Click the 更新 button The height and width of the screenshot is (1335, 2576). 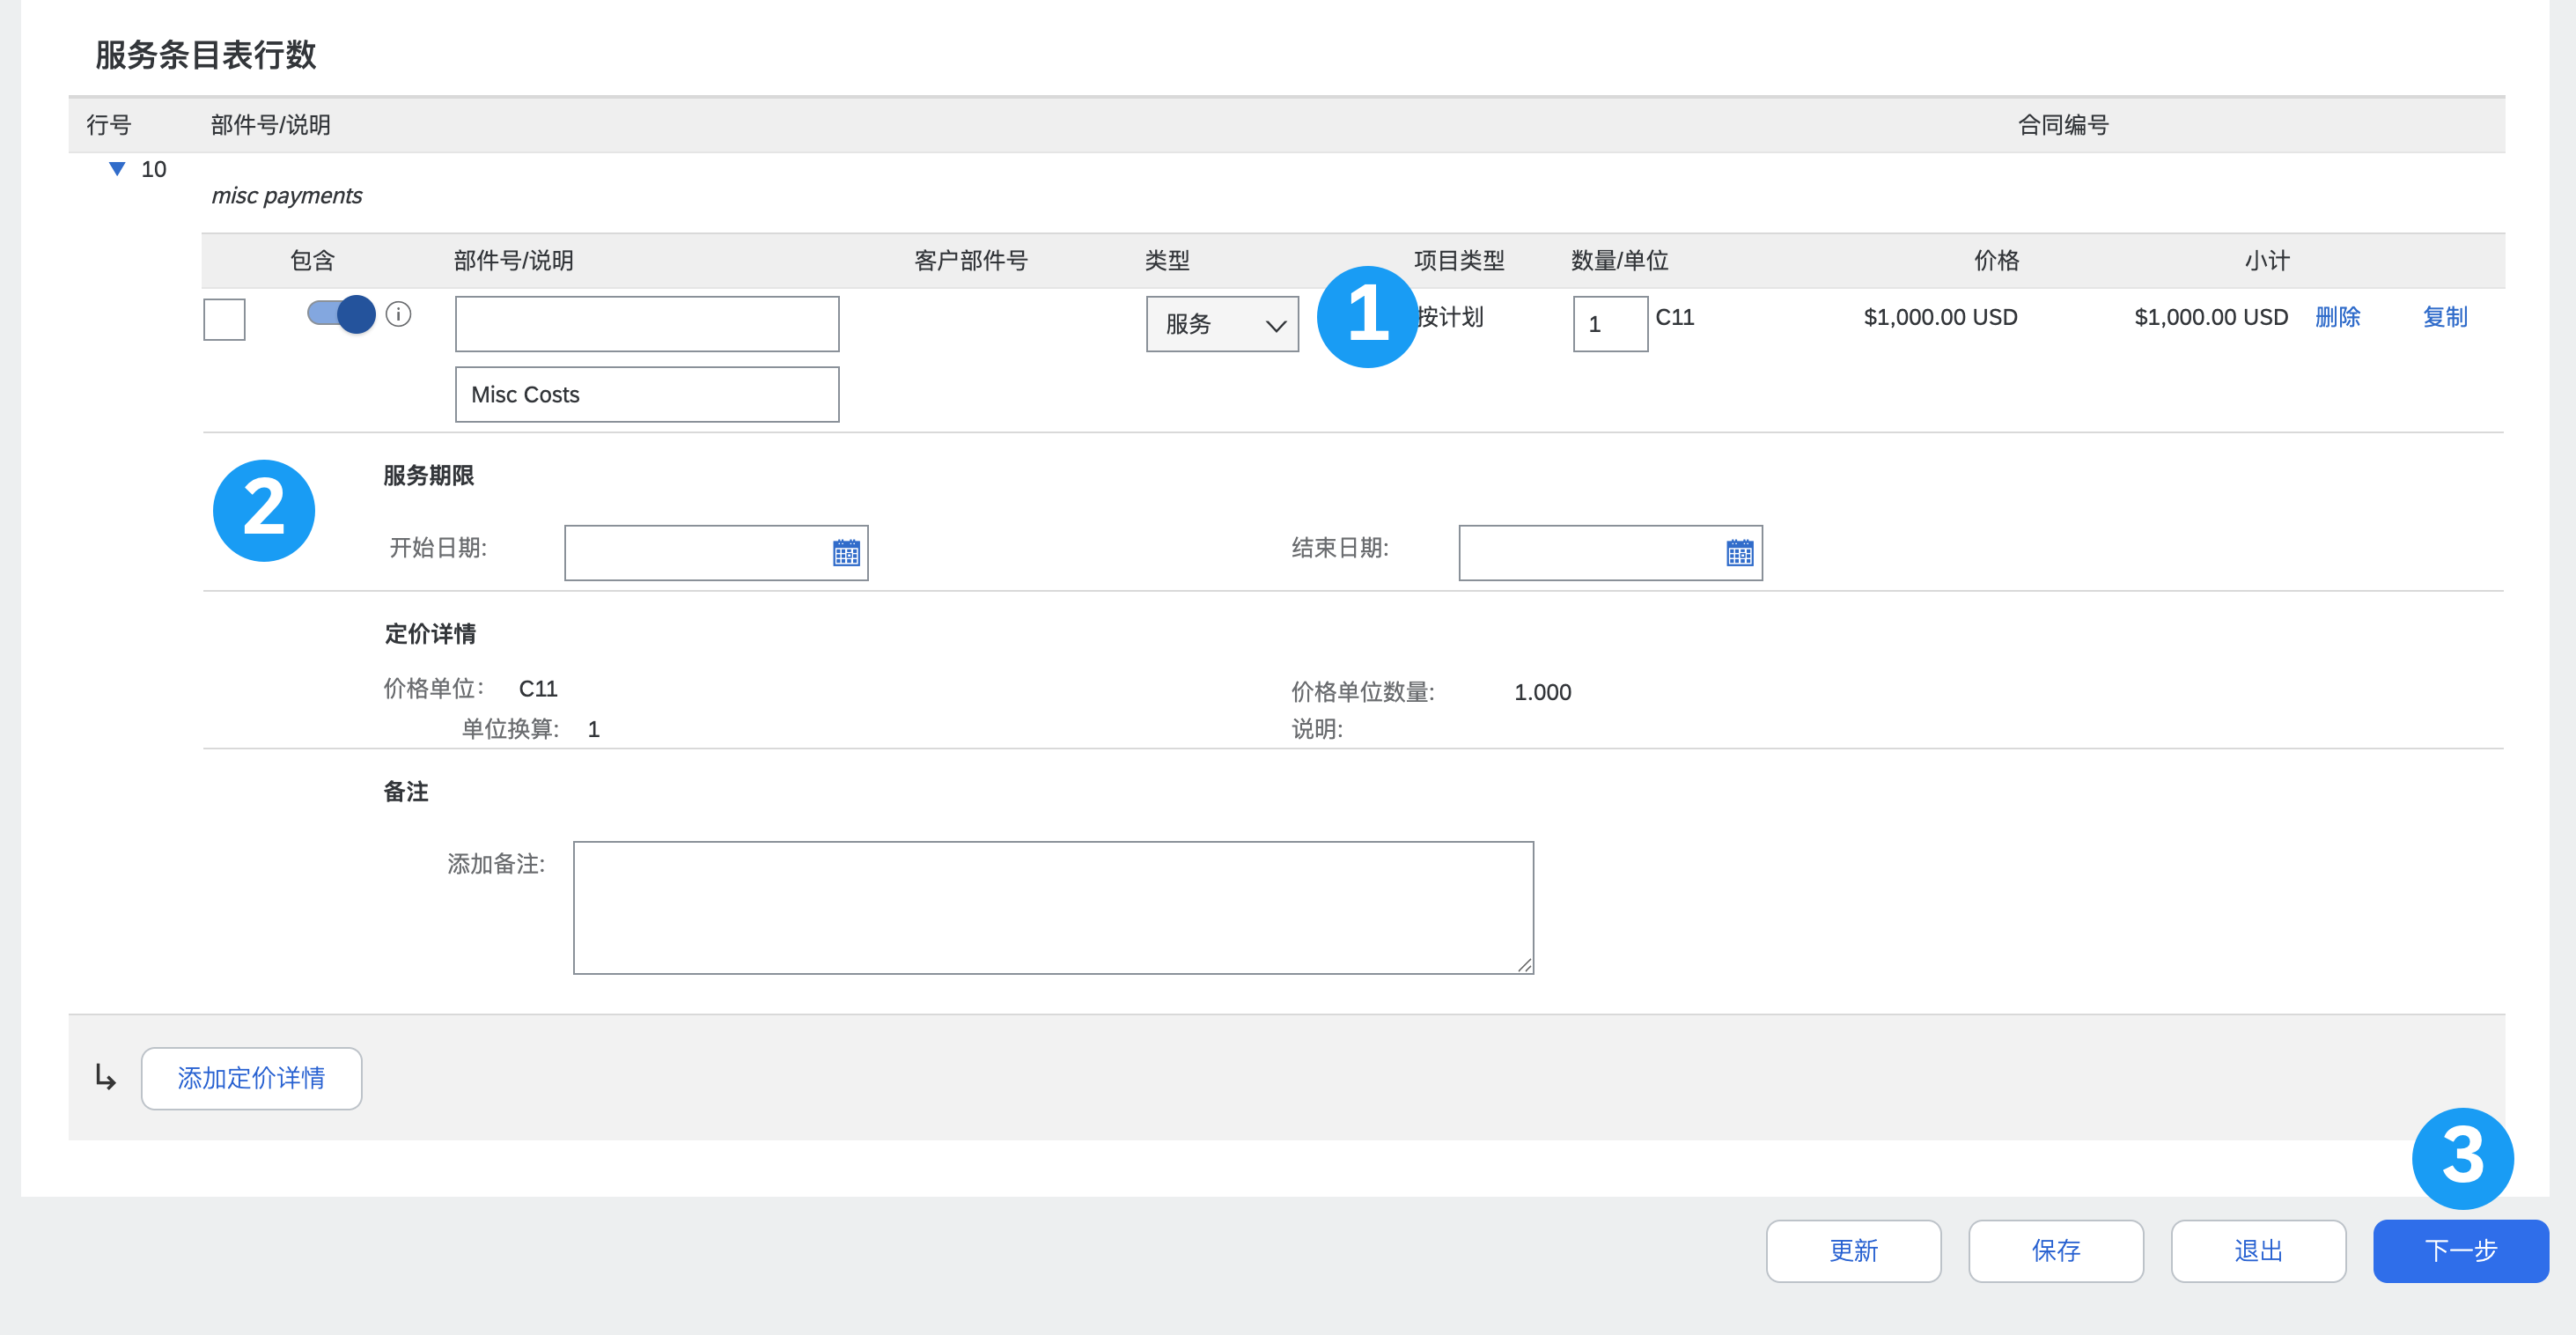(x=1853, y=1250)
